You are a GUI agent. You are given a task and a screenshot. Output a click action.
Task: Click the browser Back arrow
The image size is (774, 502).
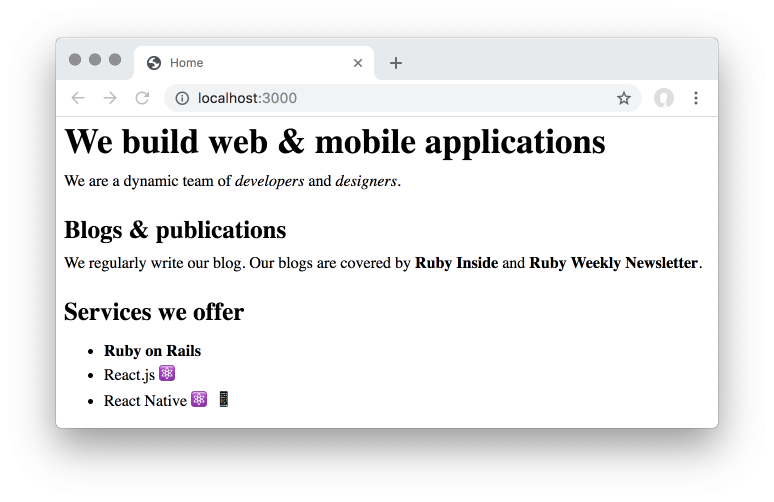click(78, 98)
